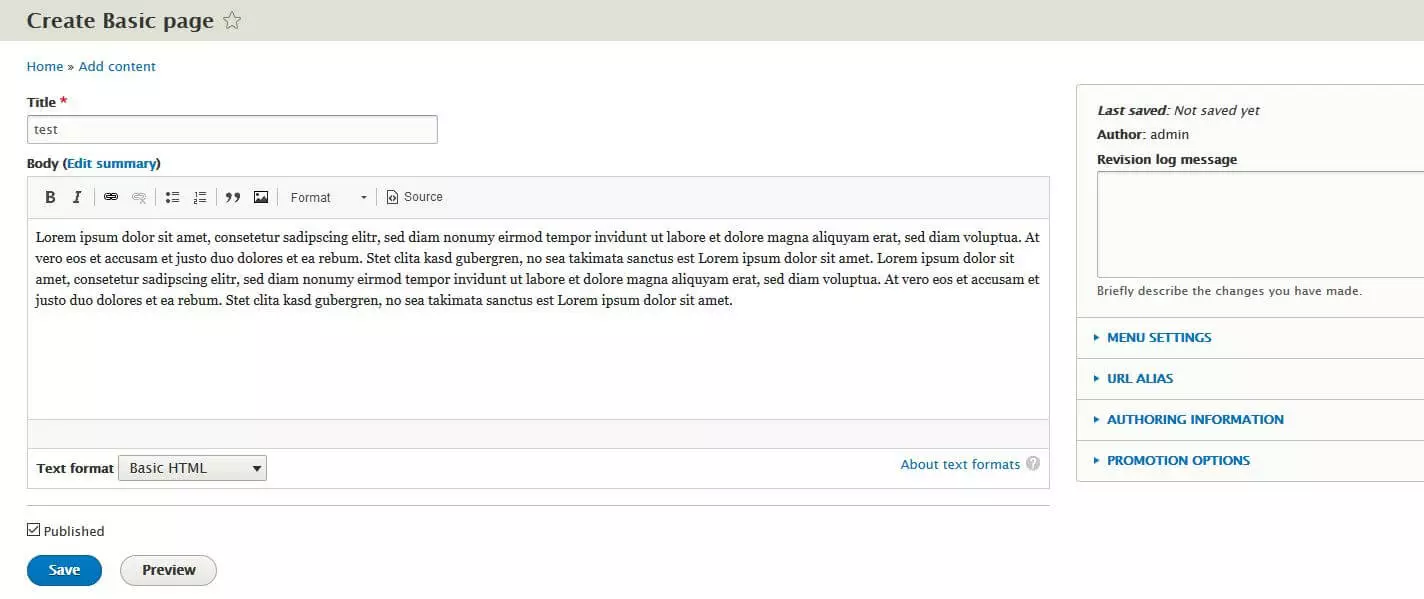
Task: Click the 'Author: admin' text
Action: (1143, 135)
